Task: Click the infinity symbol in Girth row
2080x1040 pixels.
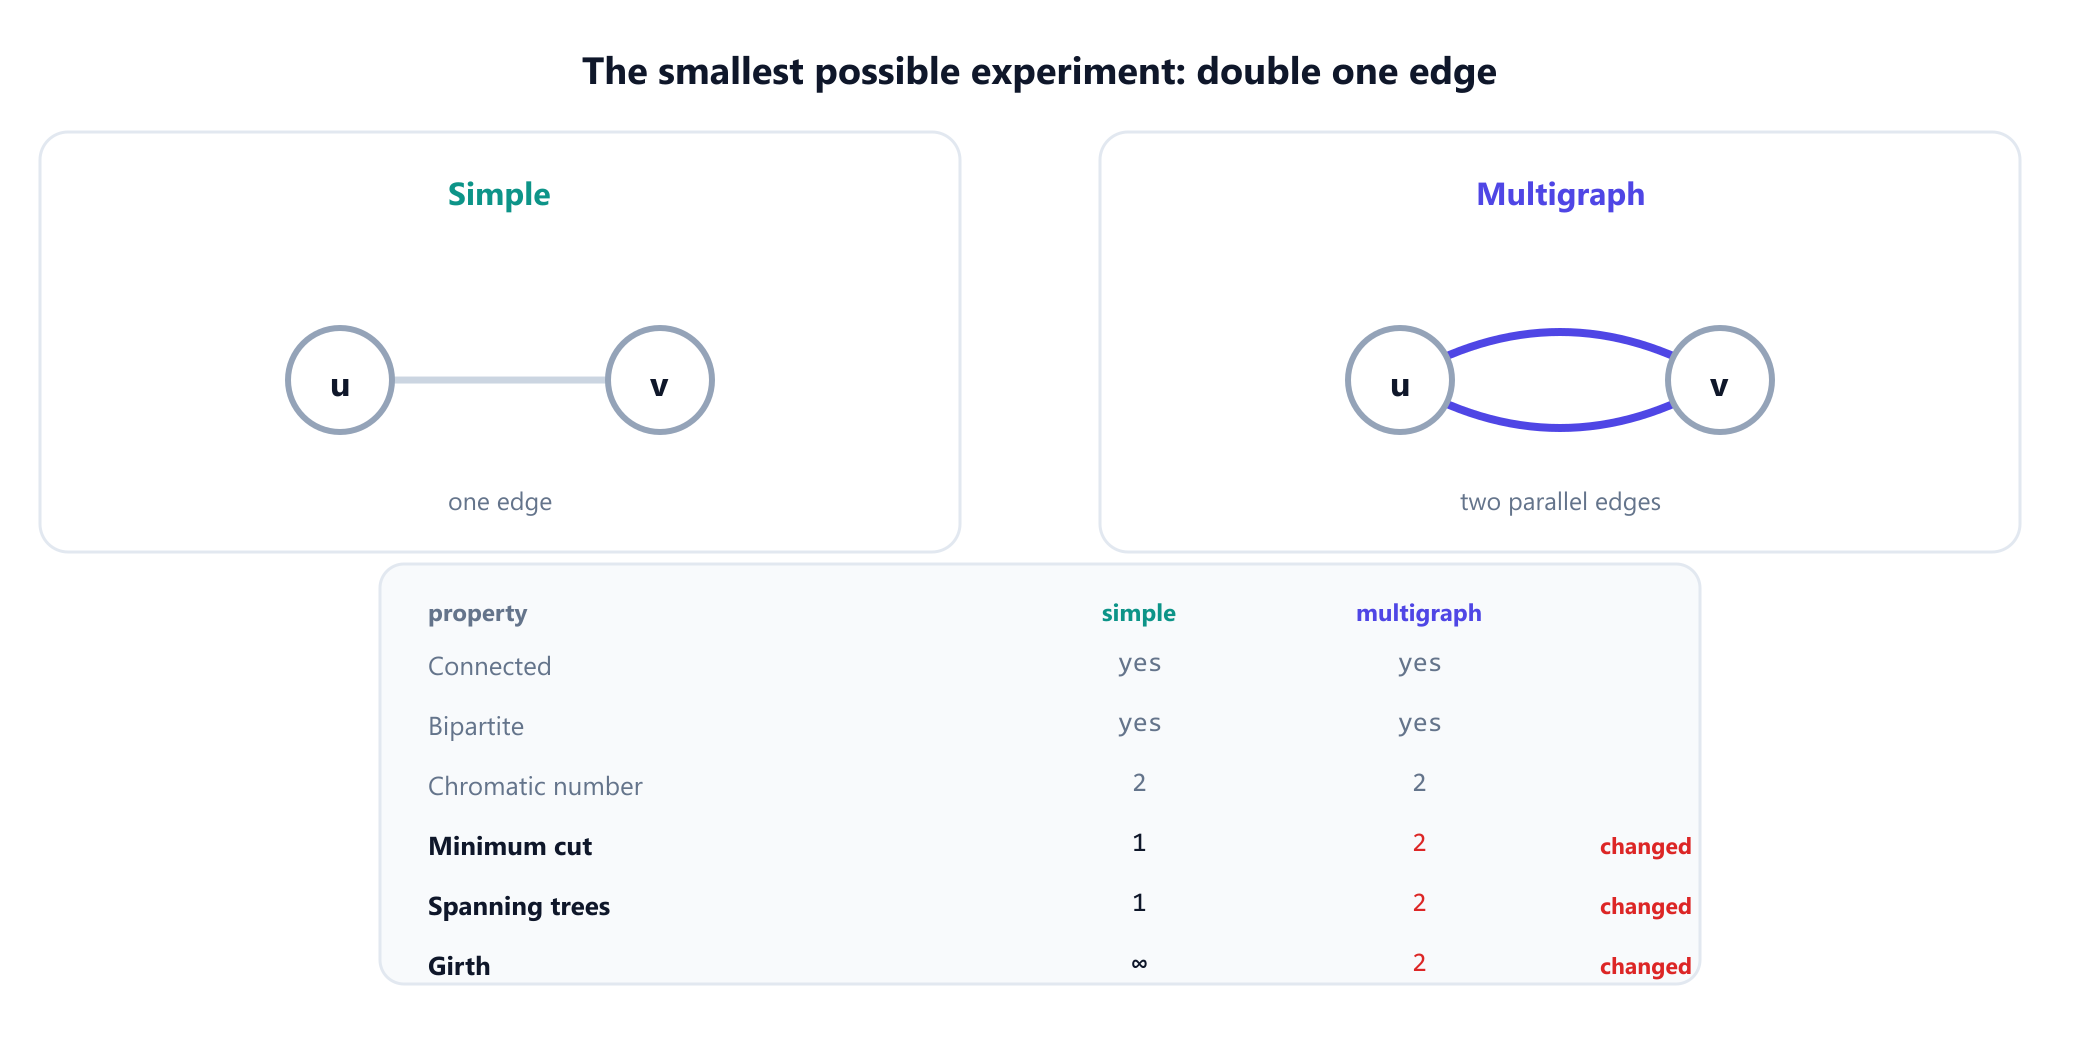Action: click(x=1139, y=963)
